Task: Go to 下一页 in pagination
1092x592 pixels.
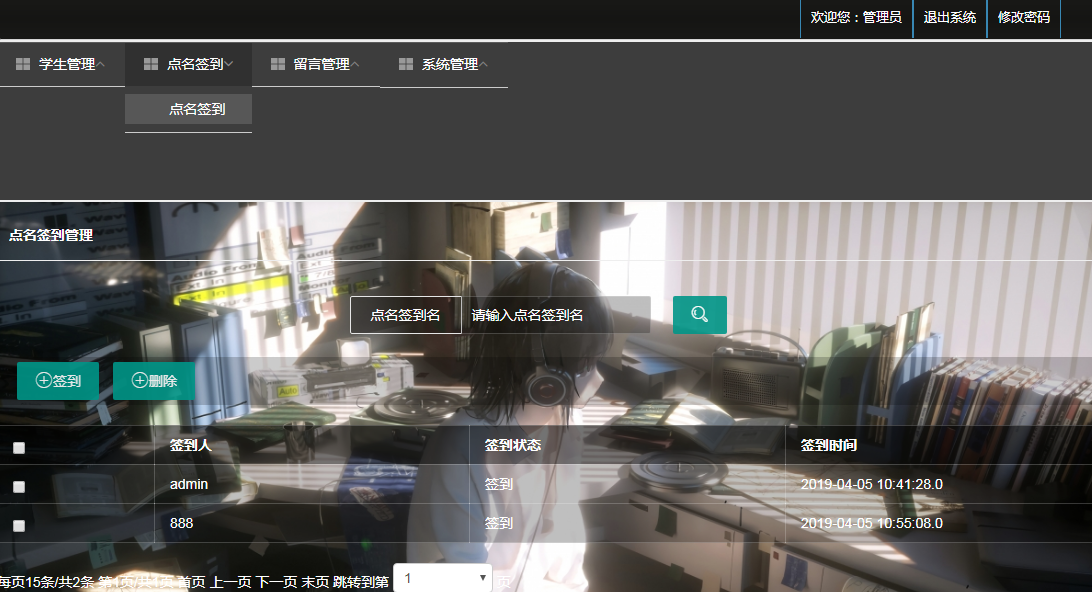Action: 276,582
